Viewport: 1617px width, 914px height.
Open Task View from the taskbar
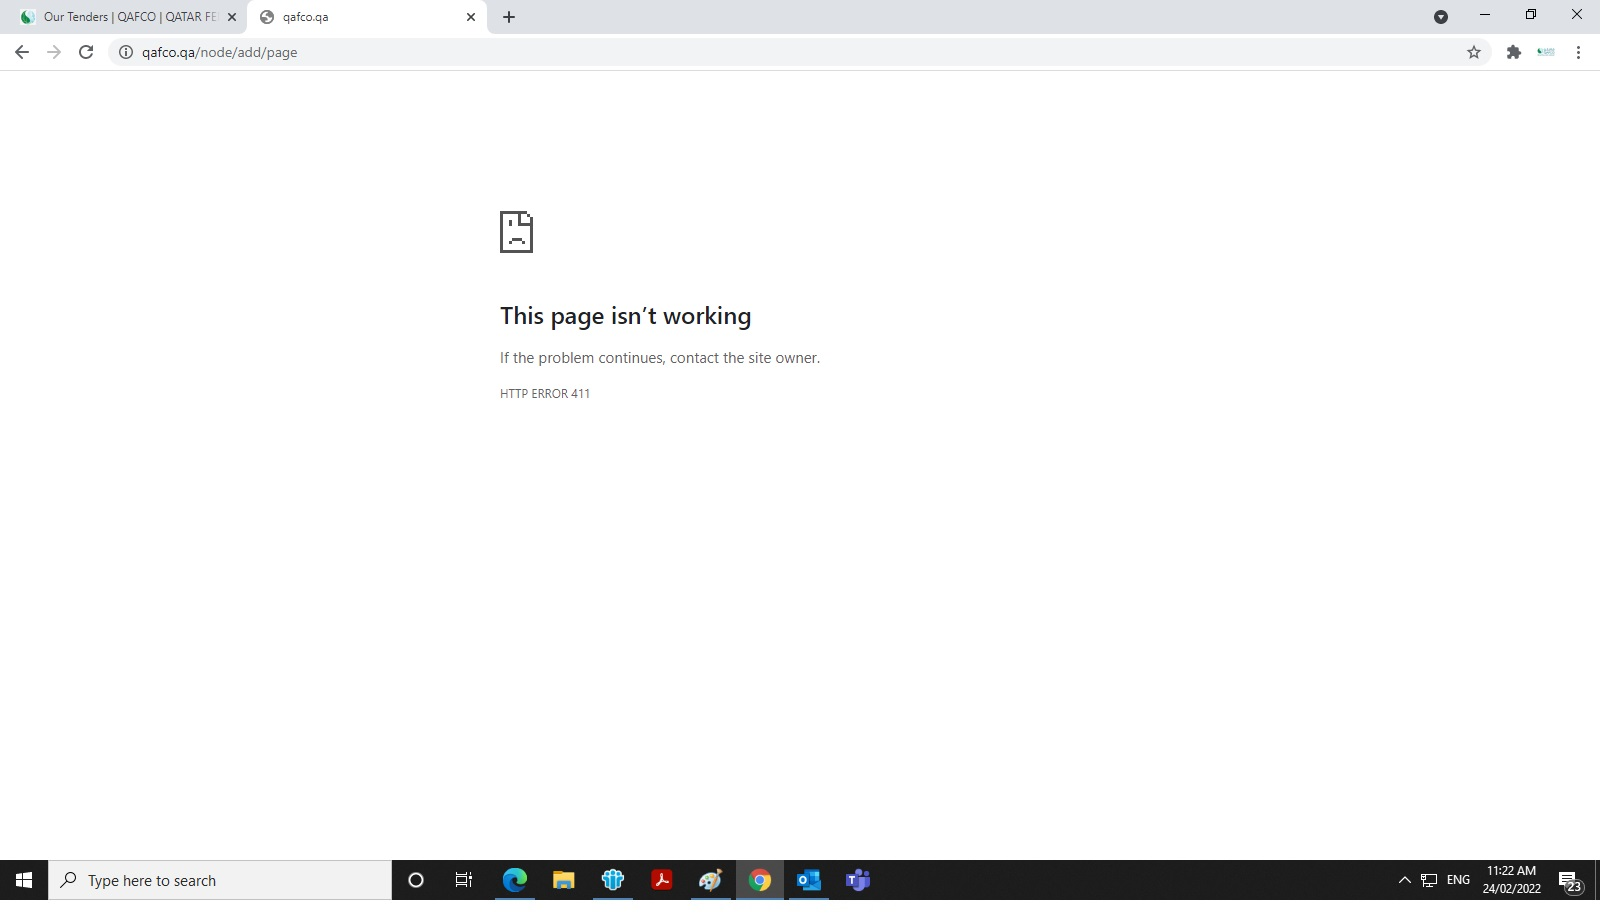point(463,880)
